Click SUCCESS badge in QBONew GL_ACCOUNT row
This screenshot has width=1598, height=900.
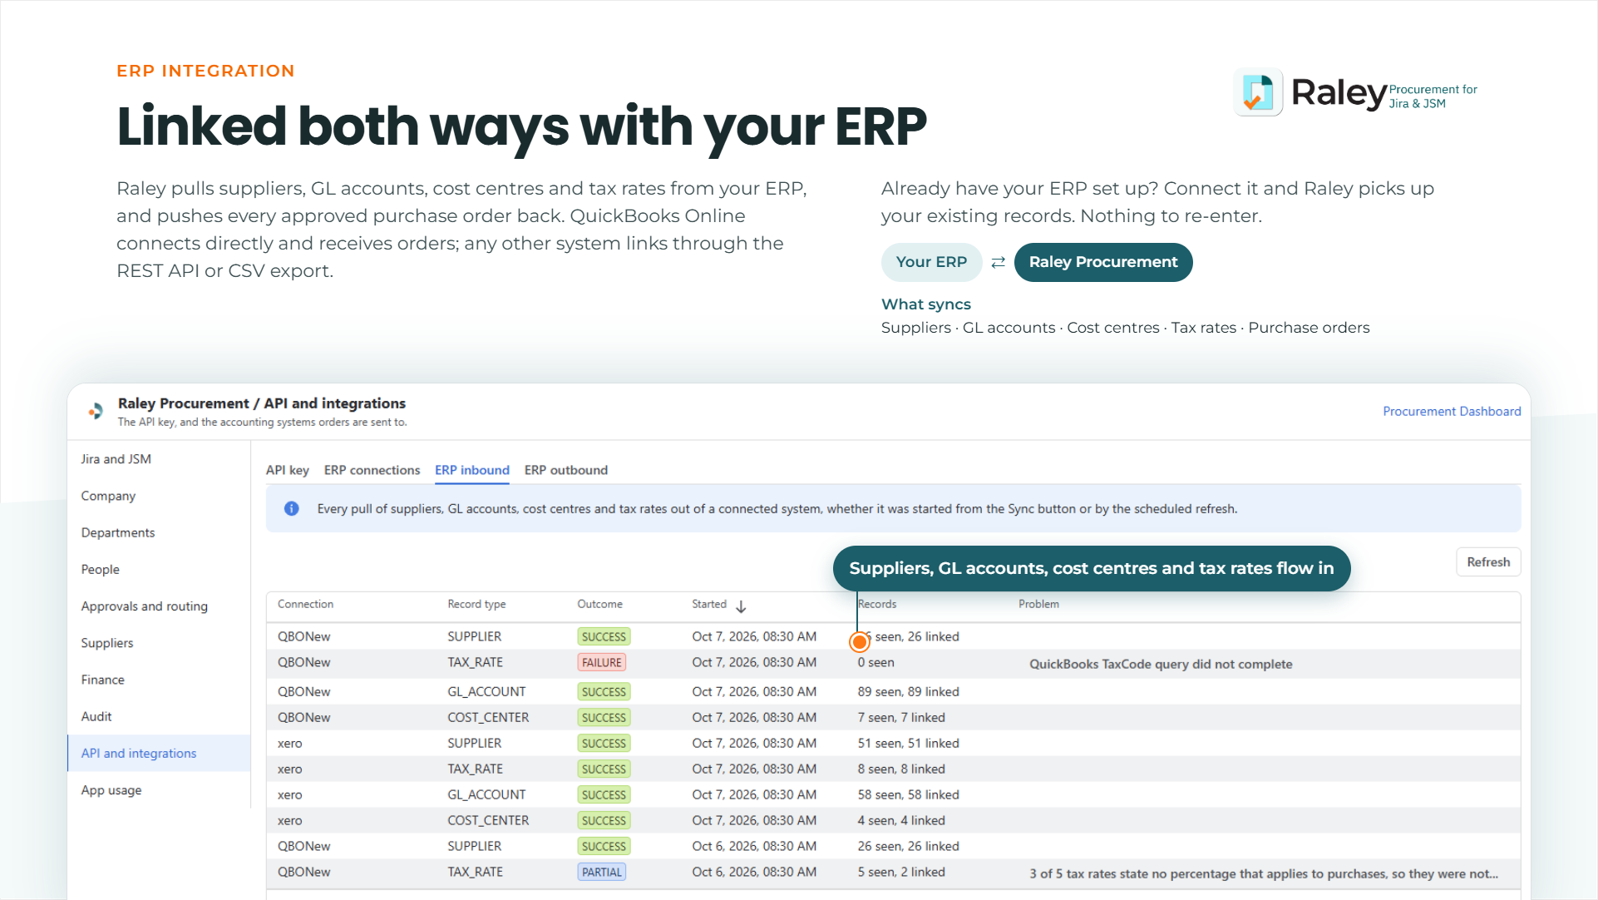(604, 692)
